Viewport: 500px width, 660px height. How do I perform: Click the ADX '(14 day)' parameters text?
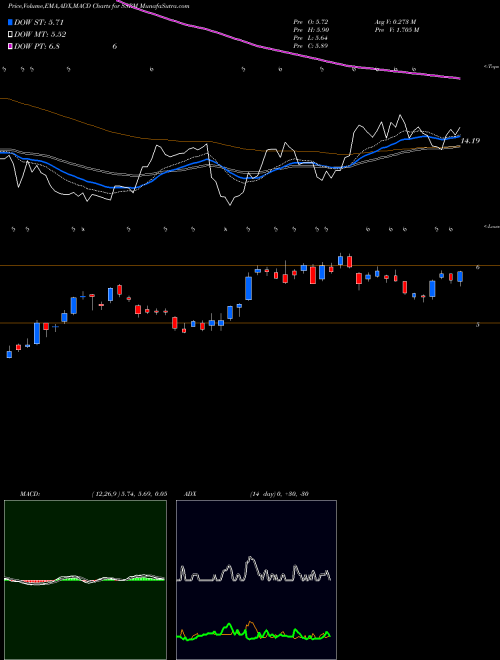pyautogui.click(x=263, y=494)
